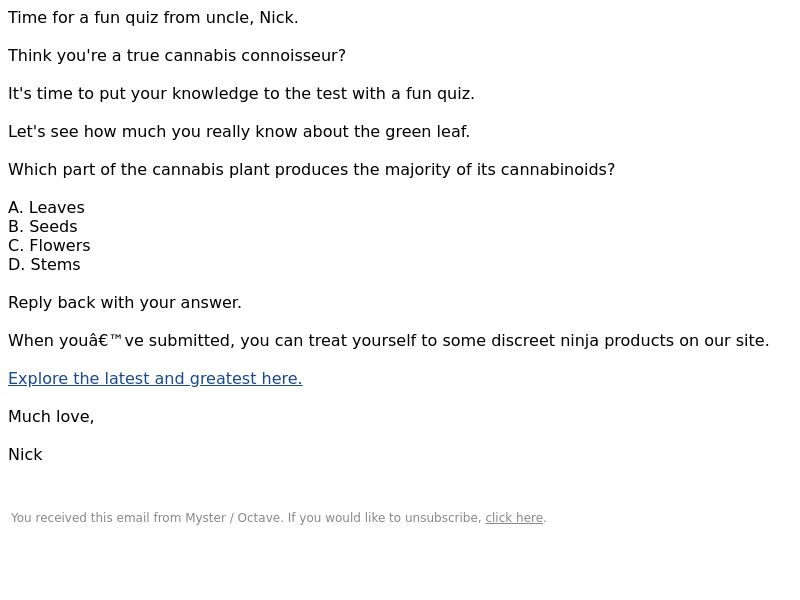Click the 'A. Leaves' answer option
The image size is (800, 600).
(46, 208)
